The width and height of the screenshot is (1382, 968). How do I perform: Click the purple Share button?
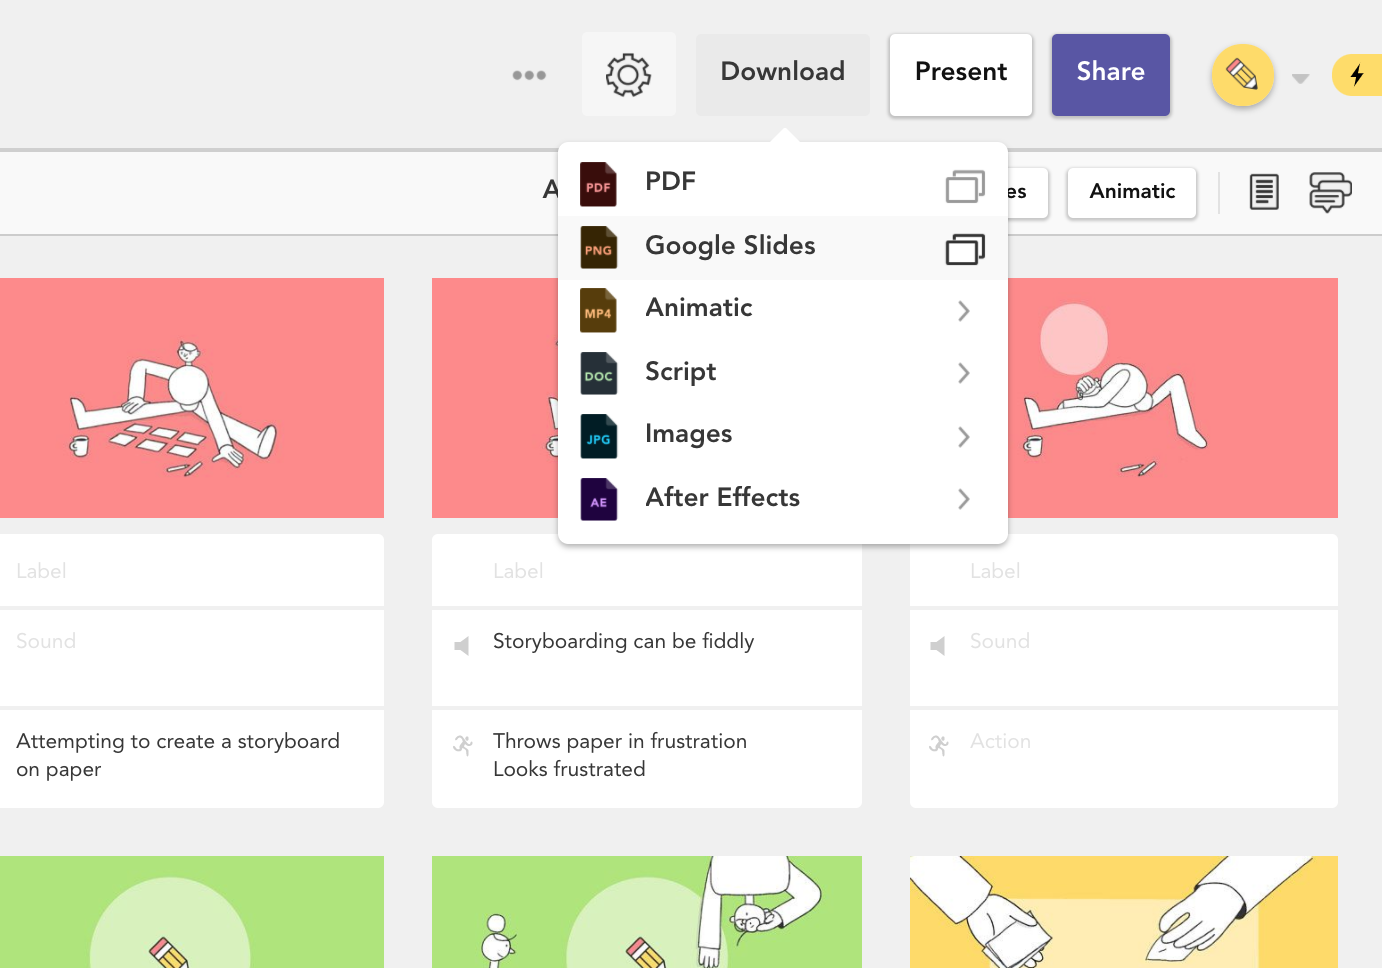pyautogui.click(x=1110, y=74)
